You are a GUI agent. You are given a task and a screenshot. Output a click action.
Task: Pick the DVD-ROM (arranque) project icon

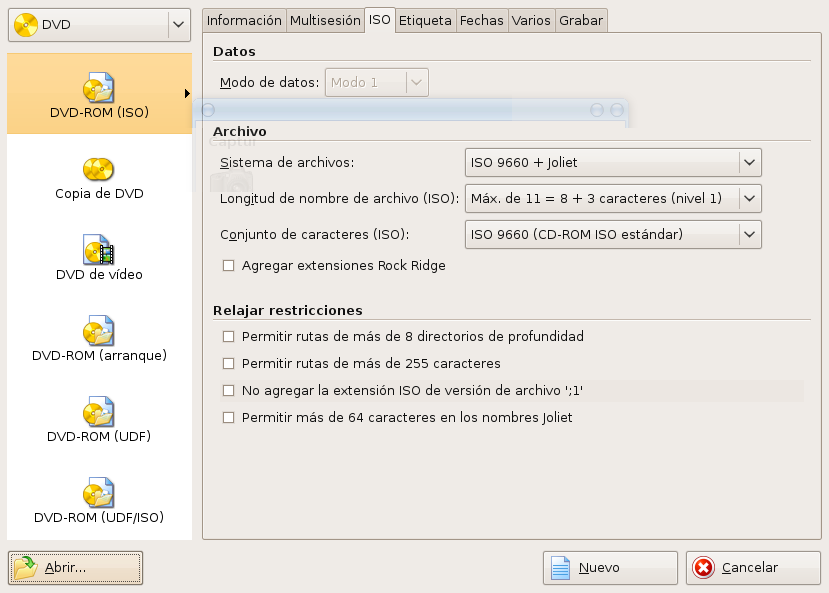[99, 331]
